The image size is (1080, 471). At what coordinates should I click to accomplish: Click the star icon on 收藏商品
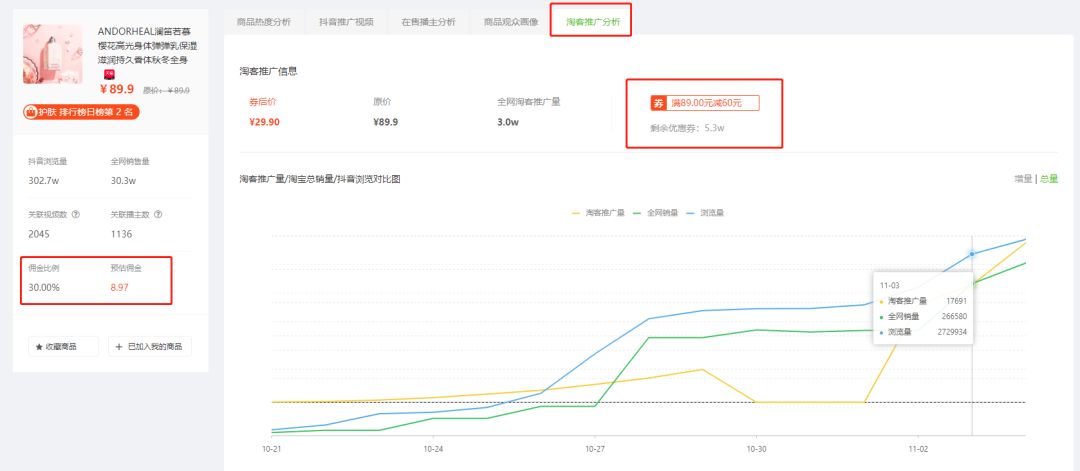[39, 346]
